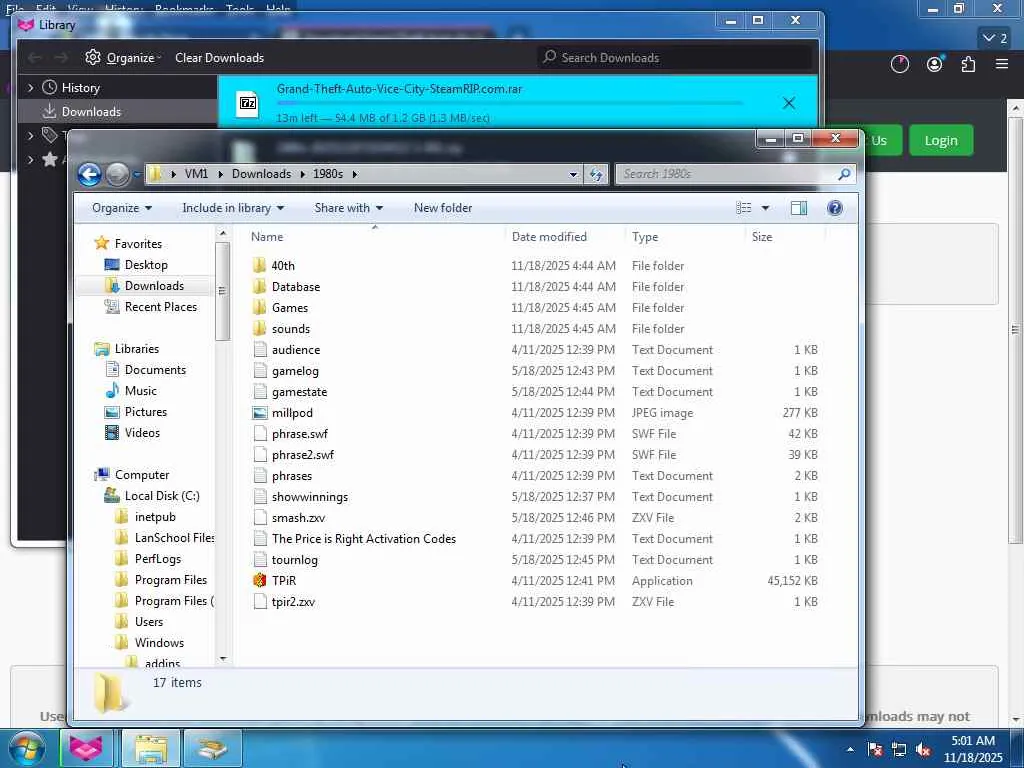This screenshot has height=768, width=1024.
Task: Select the millpod JPEG image icon
Action: [x=260, y=413]
